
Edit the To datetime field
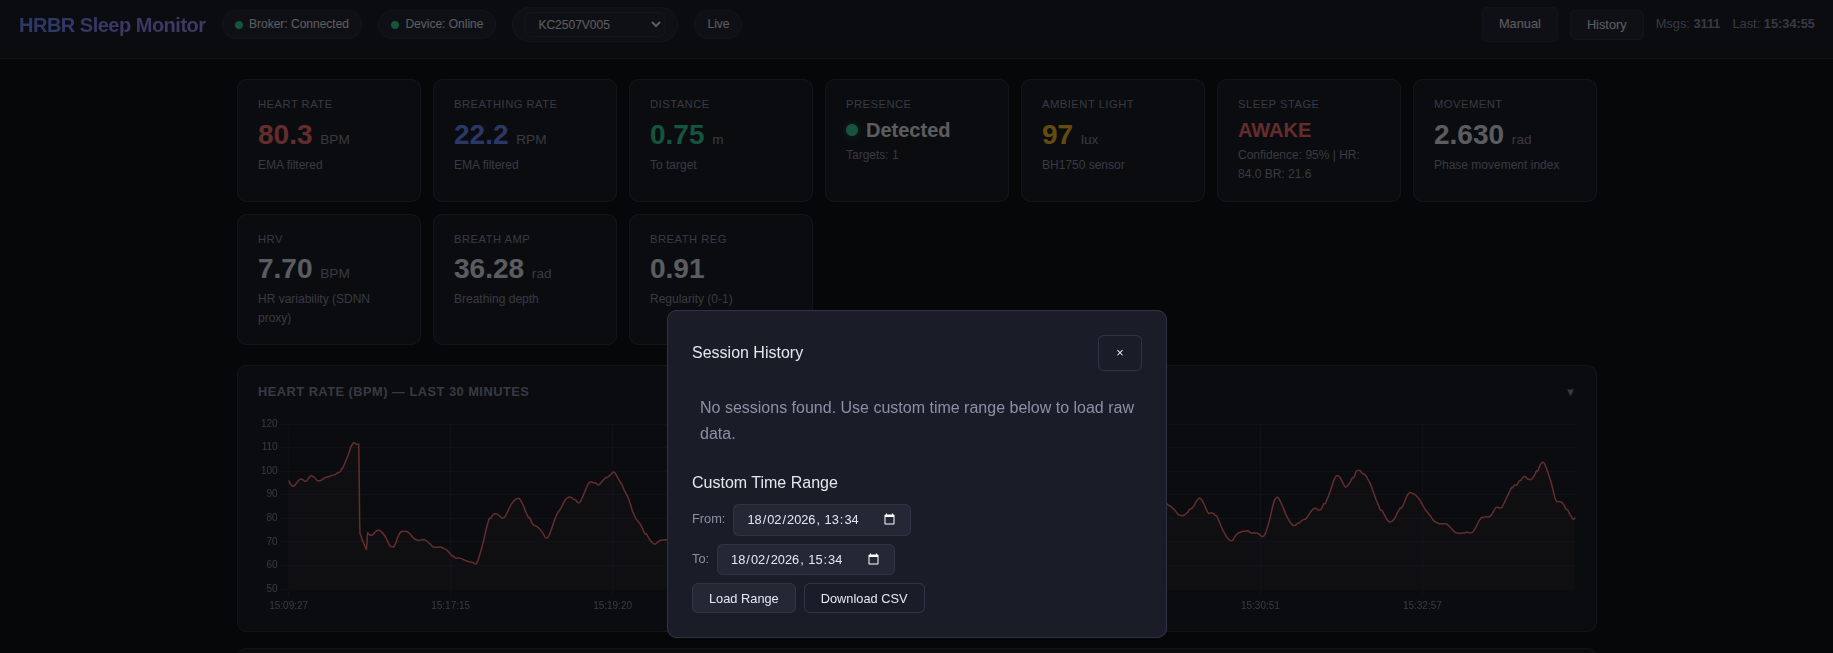[805, 560]
